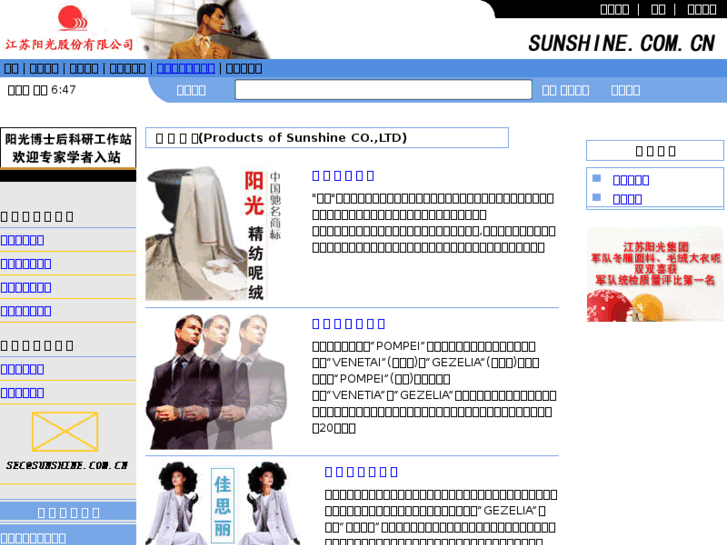
Task: Click the yellow envelope mail icon
Action: click(x=65, y=431)
